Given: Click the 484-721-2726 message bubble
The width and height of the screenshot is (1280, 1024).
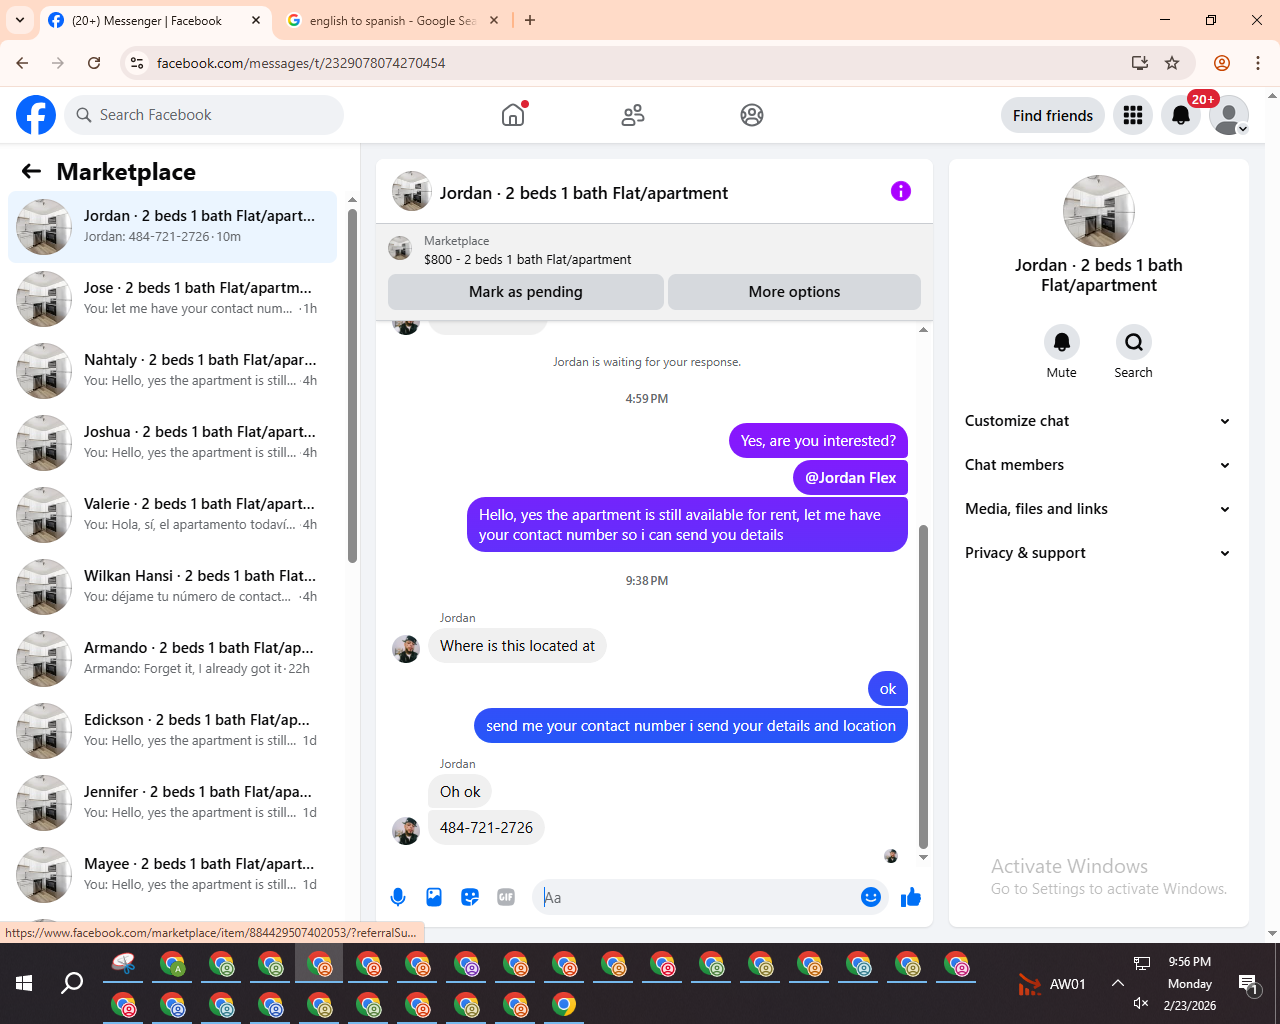Looking at the screenshot, I should [486, 828].
